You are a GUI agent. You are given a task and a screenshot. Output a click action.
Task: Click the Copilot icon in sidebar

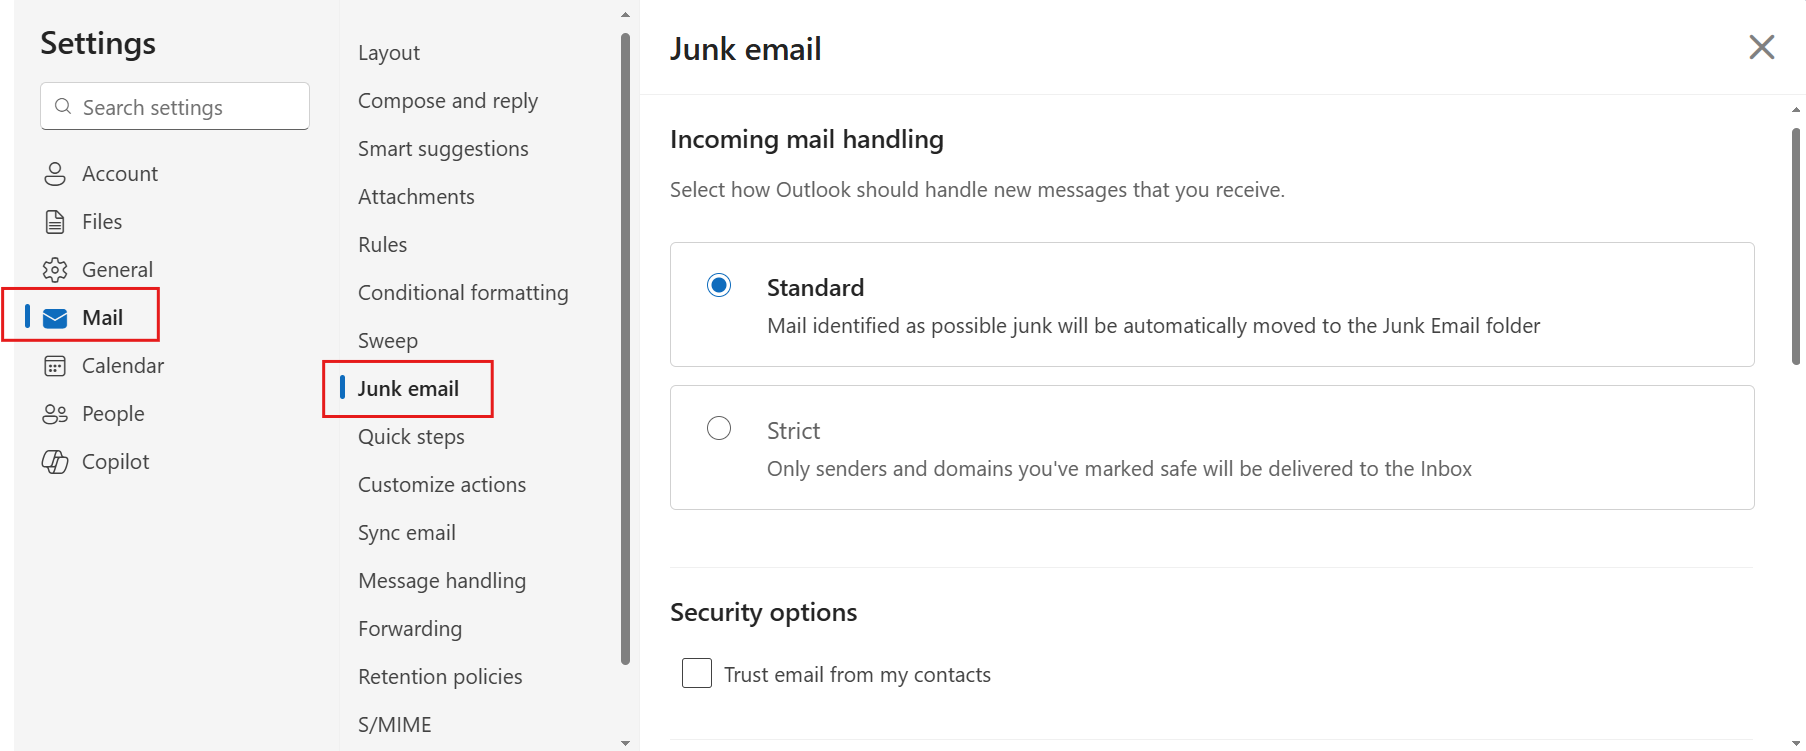pos(55,462)
